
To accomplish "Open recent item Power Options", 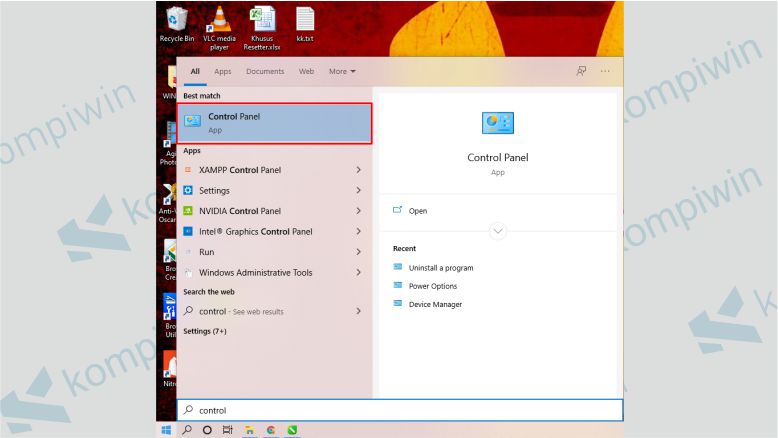I will [433, 286].
